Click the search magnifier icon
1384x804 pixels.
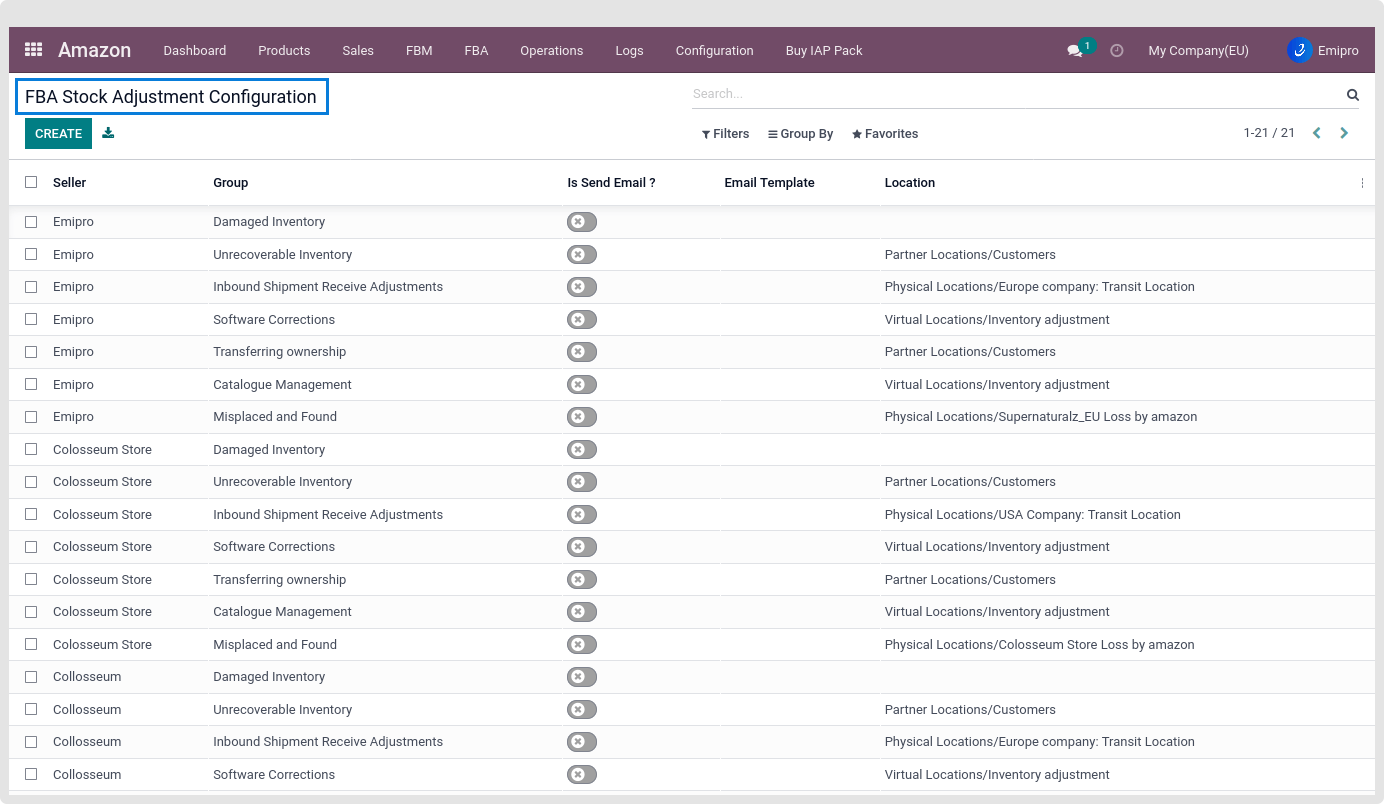click(x=1352, y=95)
